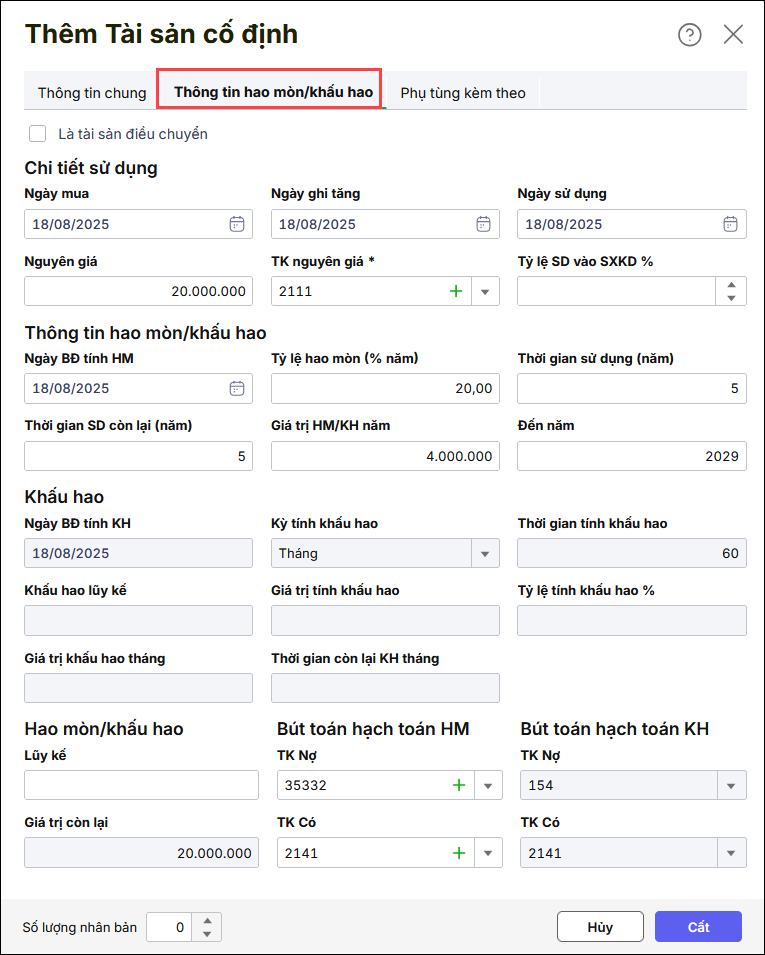Open calendar picker for Ngày mua
This screenshot has height=955, width=765.
tap(237, 224)
